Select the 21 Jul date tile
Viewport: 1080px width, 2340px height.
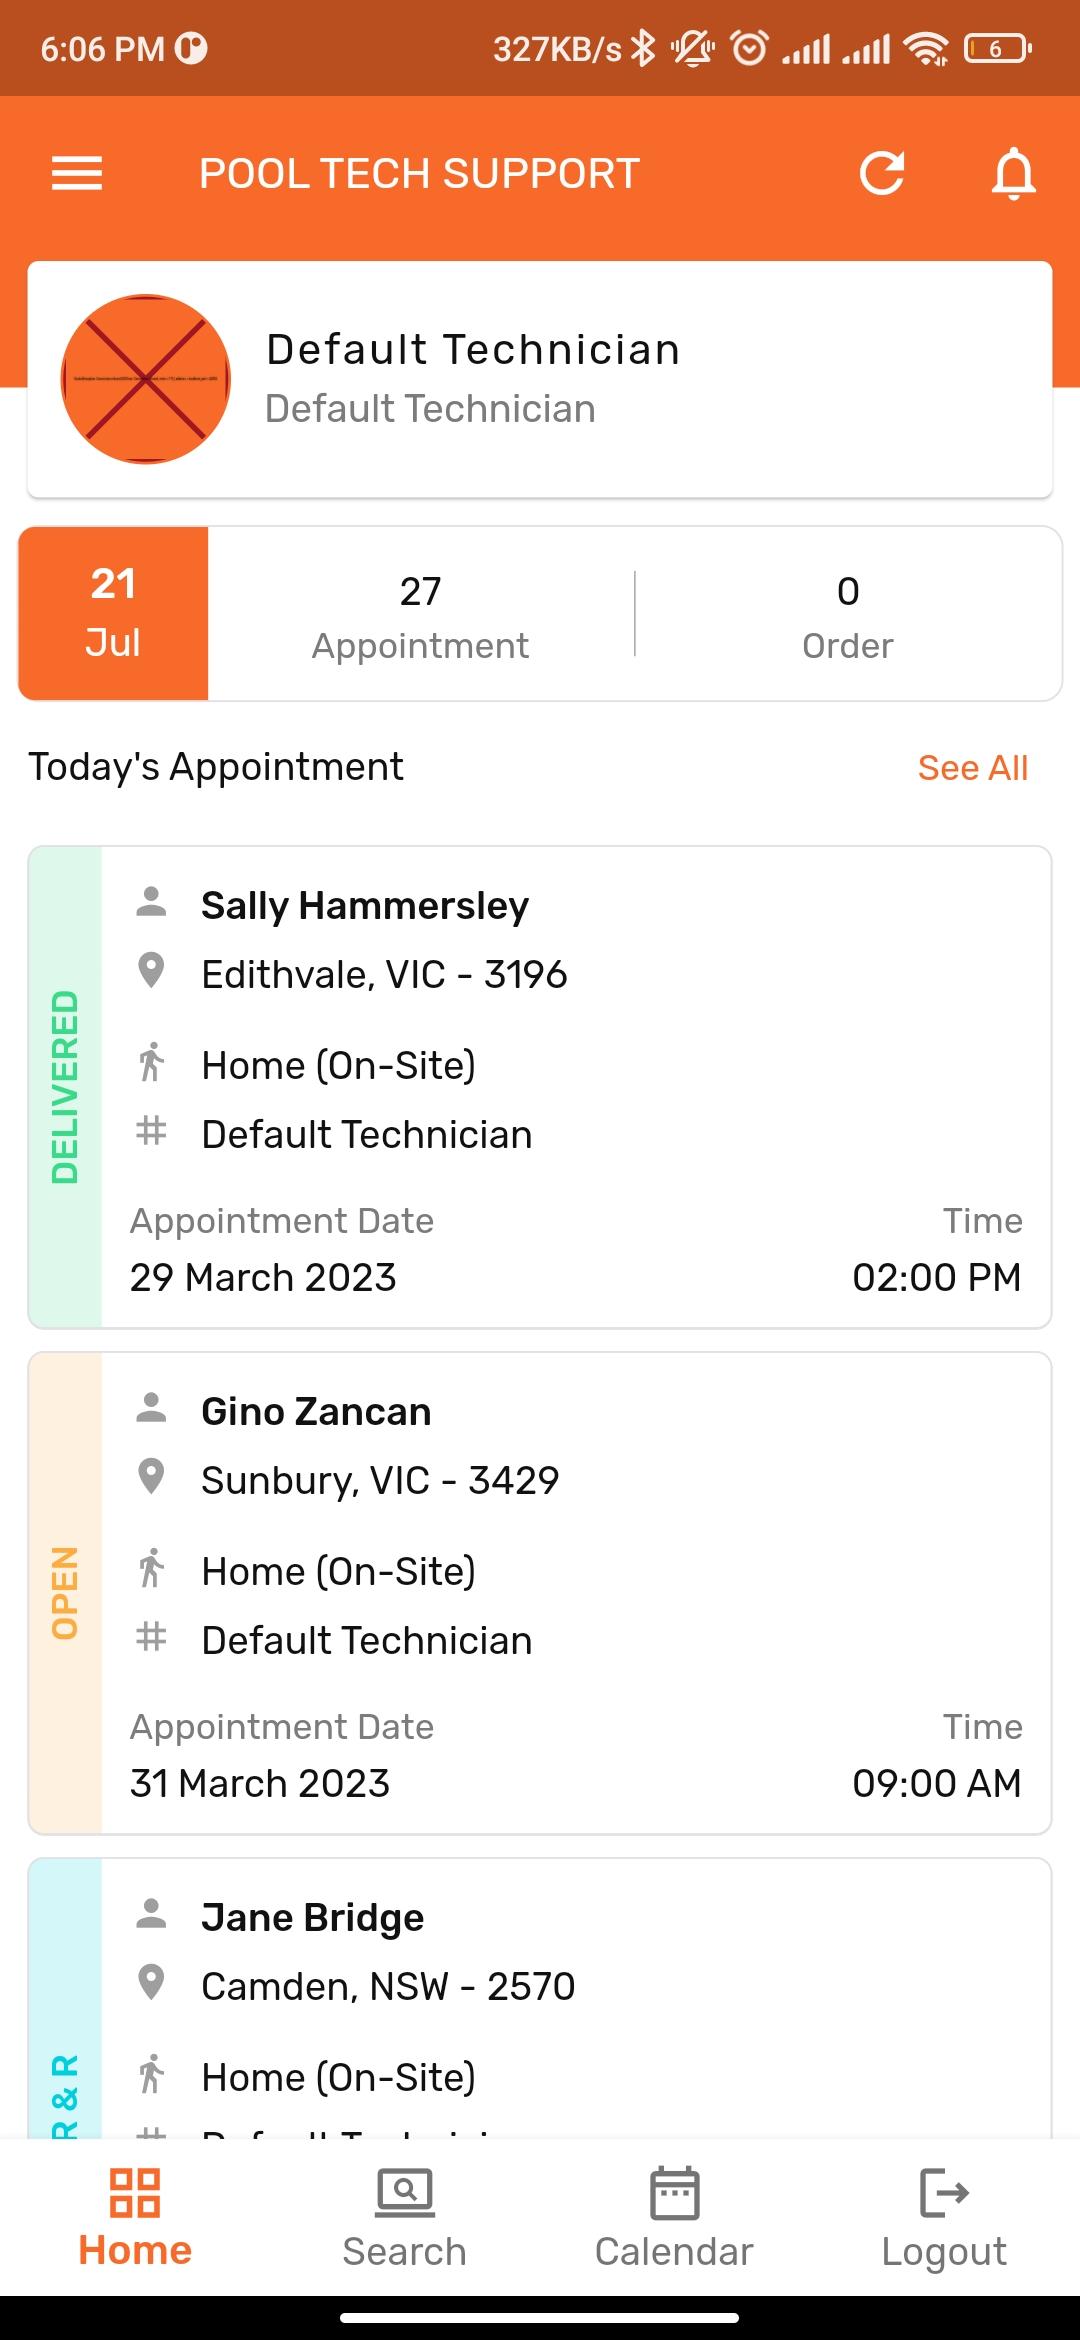[113, 613]
